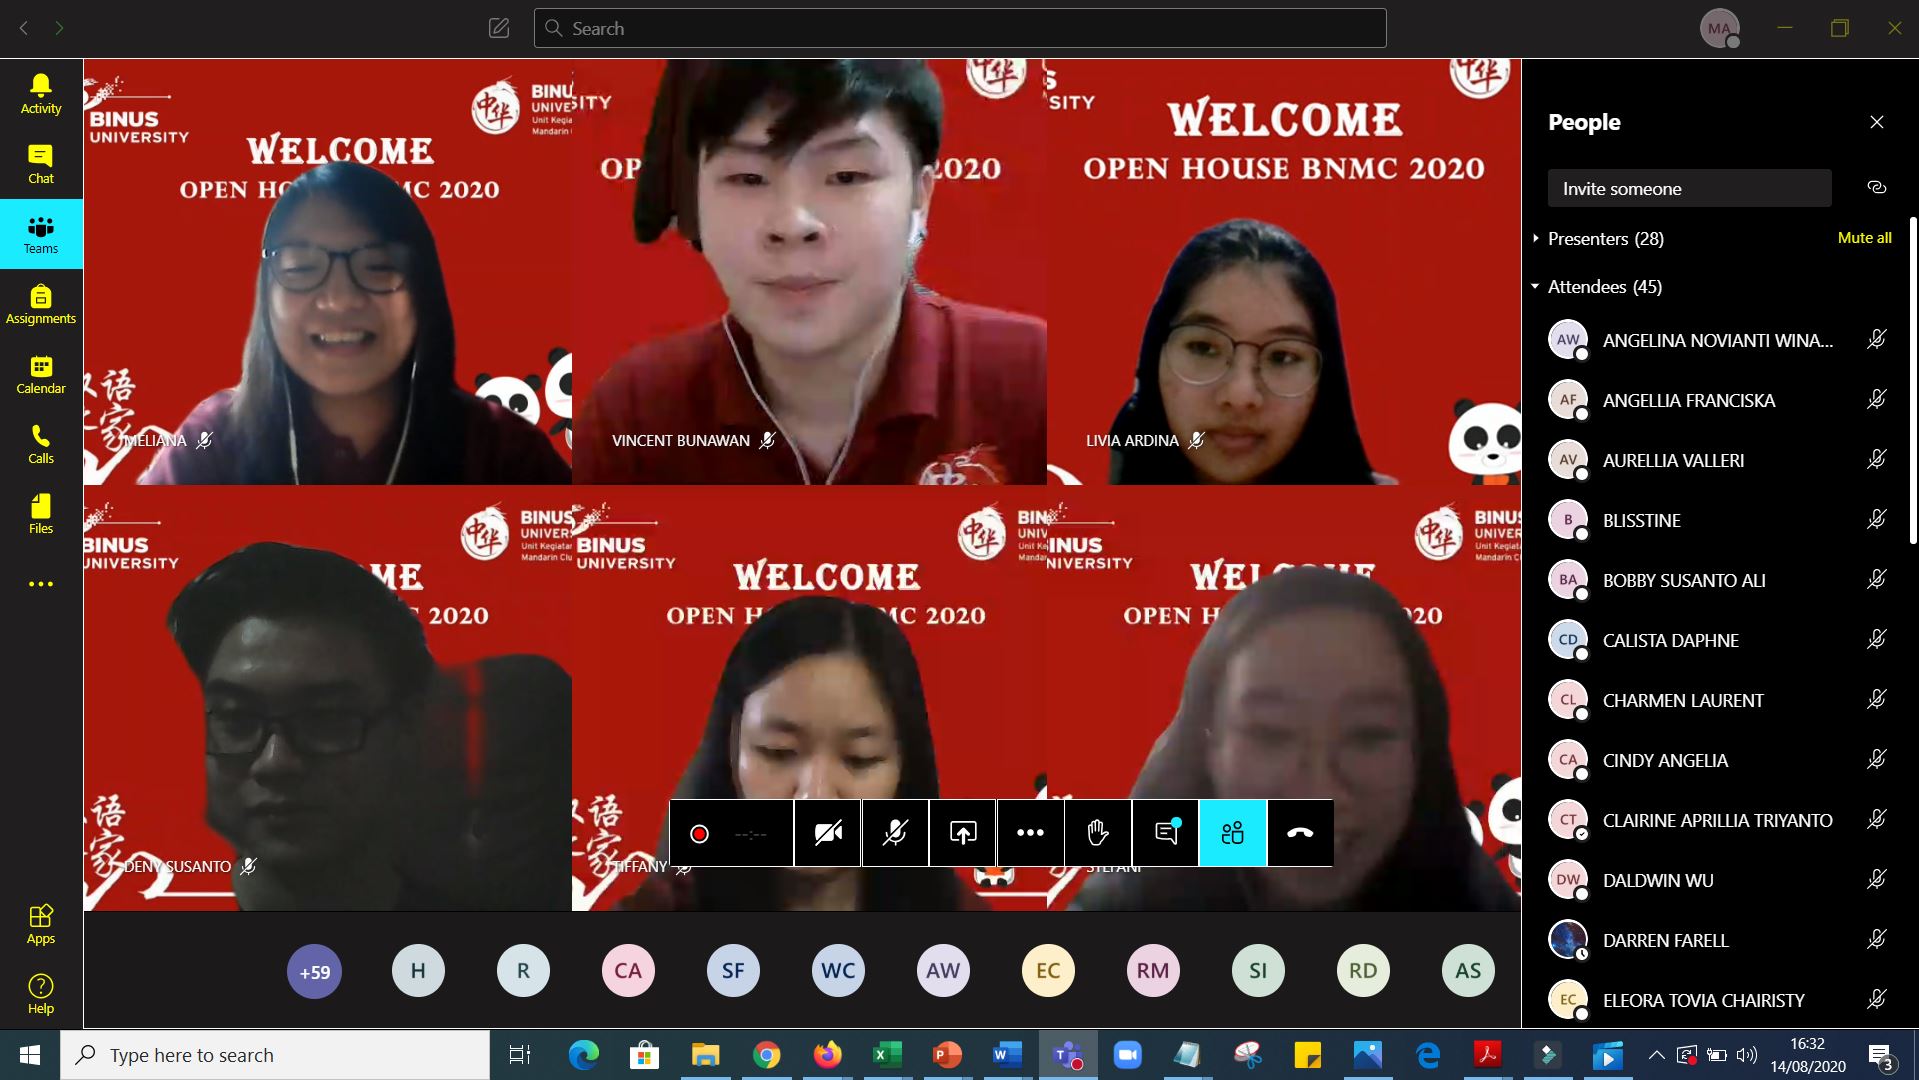Hang up the call
This screenshot has width=1919, height=1080.
pyautogui.click(x=1300, y=833)
